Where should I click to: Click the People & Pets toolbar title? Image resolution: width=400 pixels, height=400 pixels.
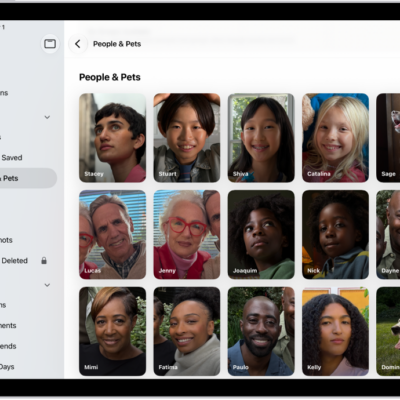pos(117,44)
